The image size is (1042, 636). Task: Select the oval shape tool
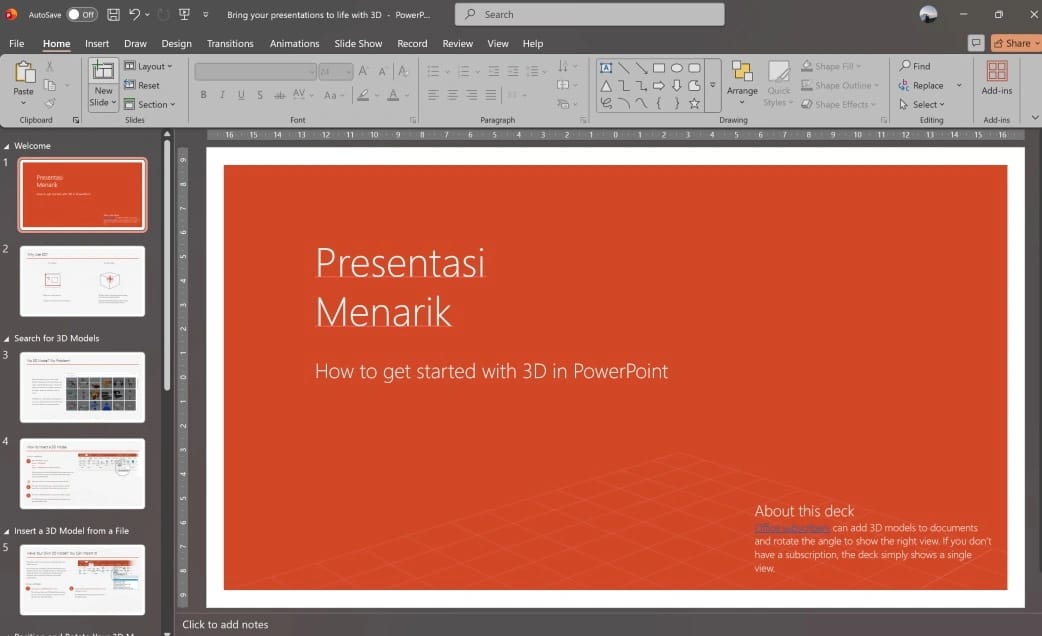(677, 67)
